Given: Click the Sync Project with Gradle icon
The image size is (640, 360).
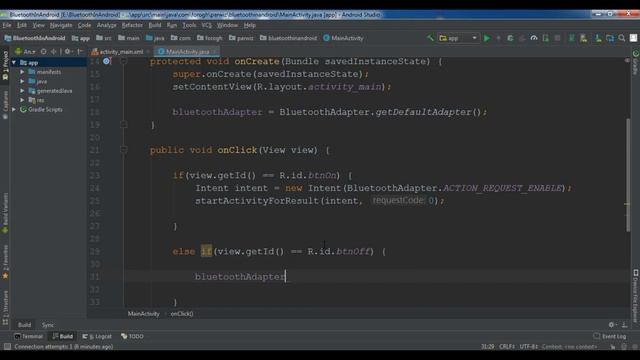Looking at the screenshot, I should pos(571,38).
